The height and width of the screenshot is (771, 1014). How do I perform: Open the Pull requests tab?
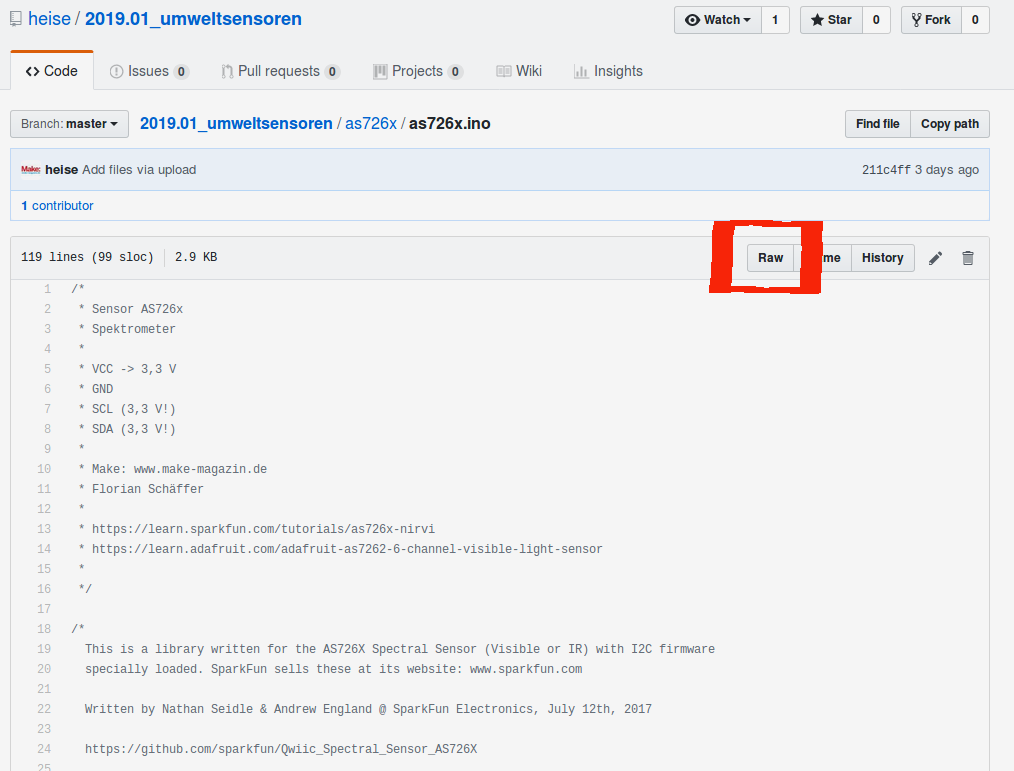pyautogui.click(x=280, y=71)
